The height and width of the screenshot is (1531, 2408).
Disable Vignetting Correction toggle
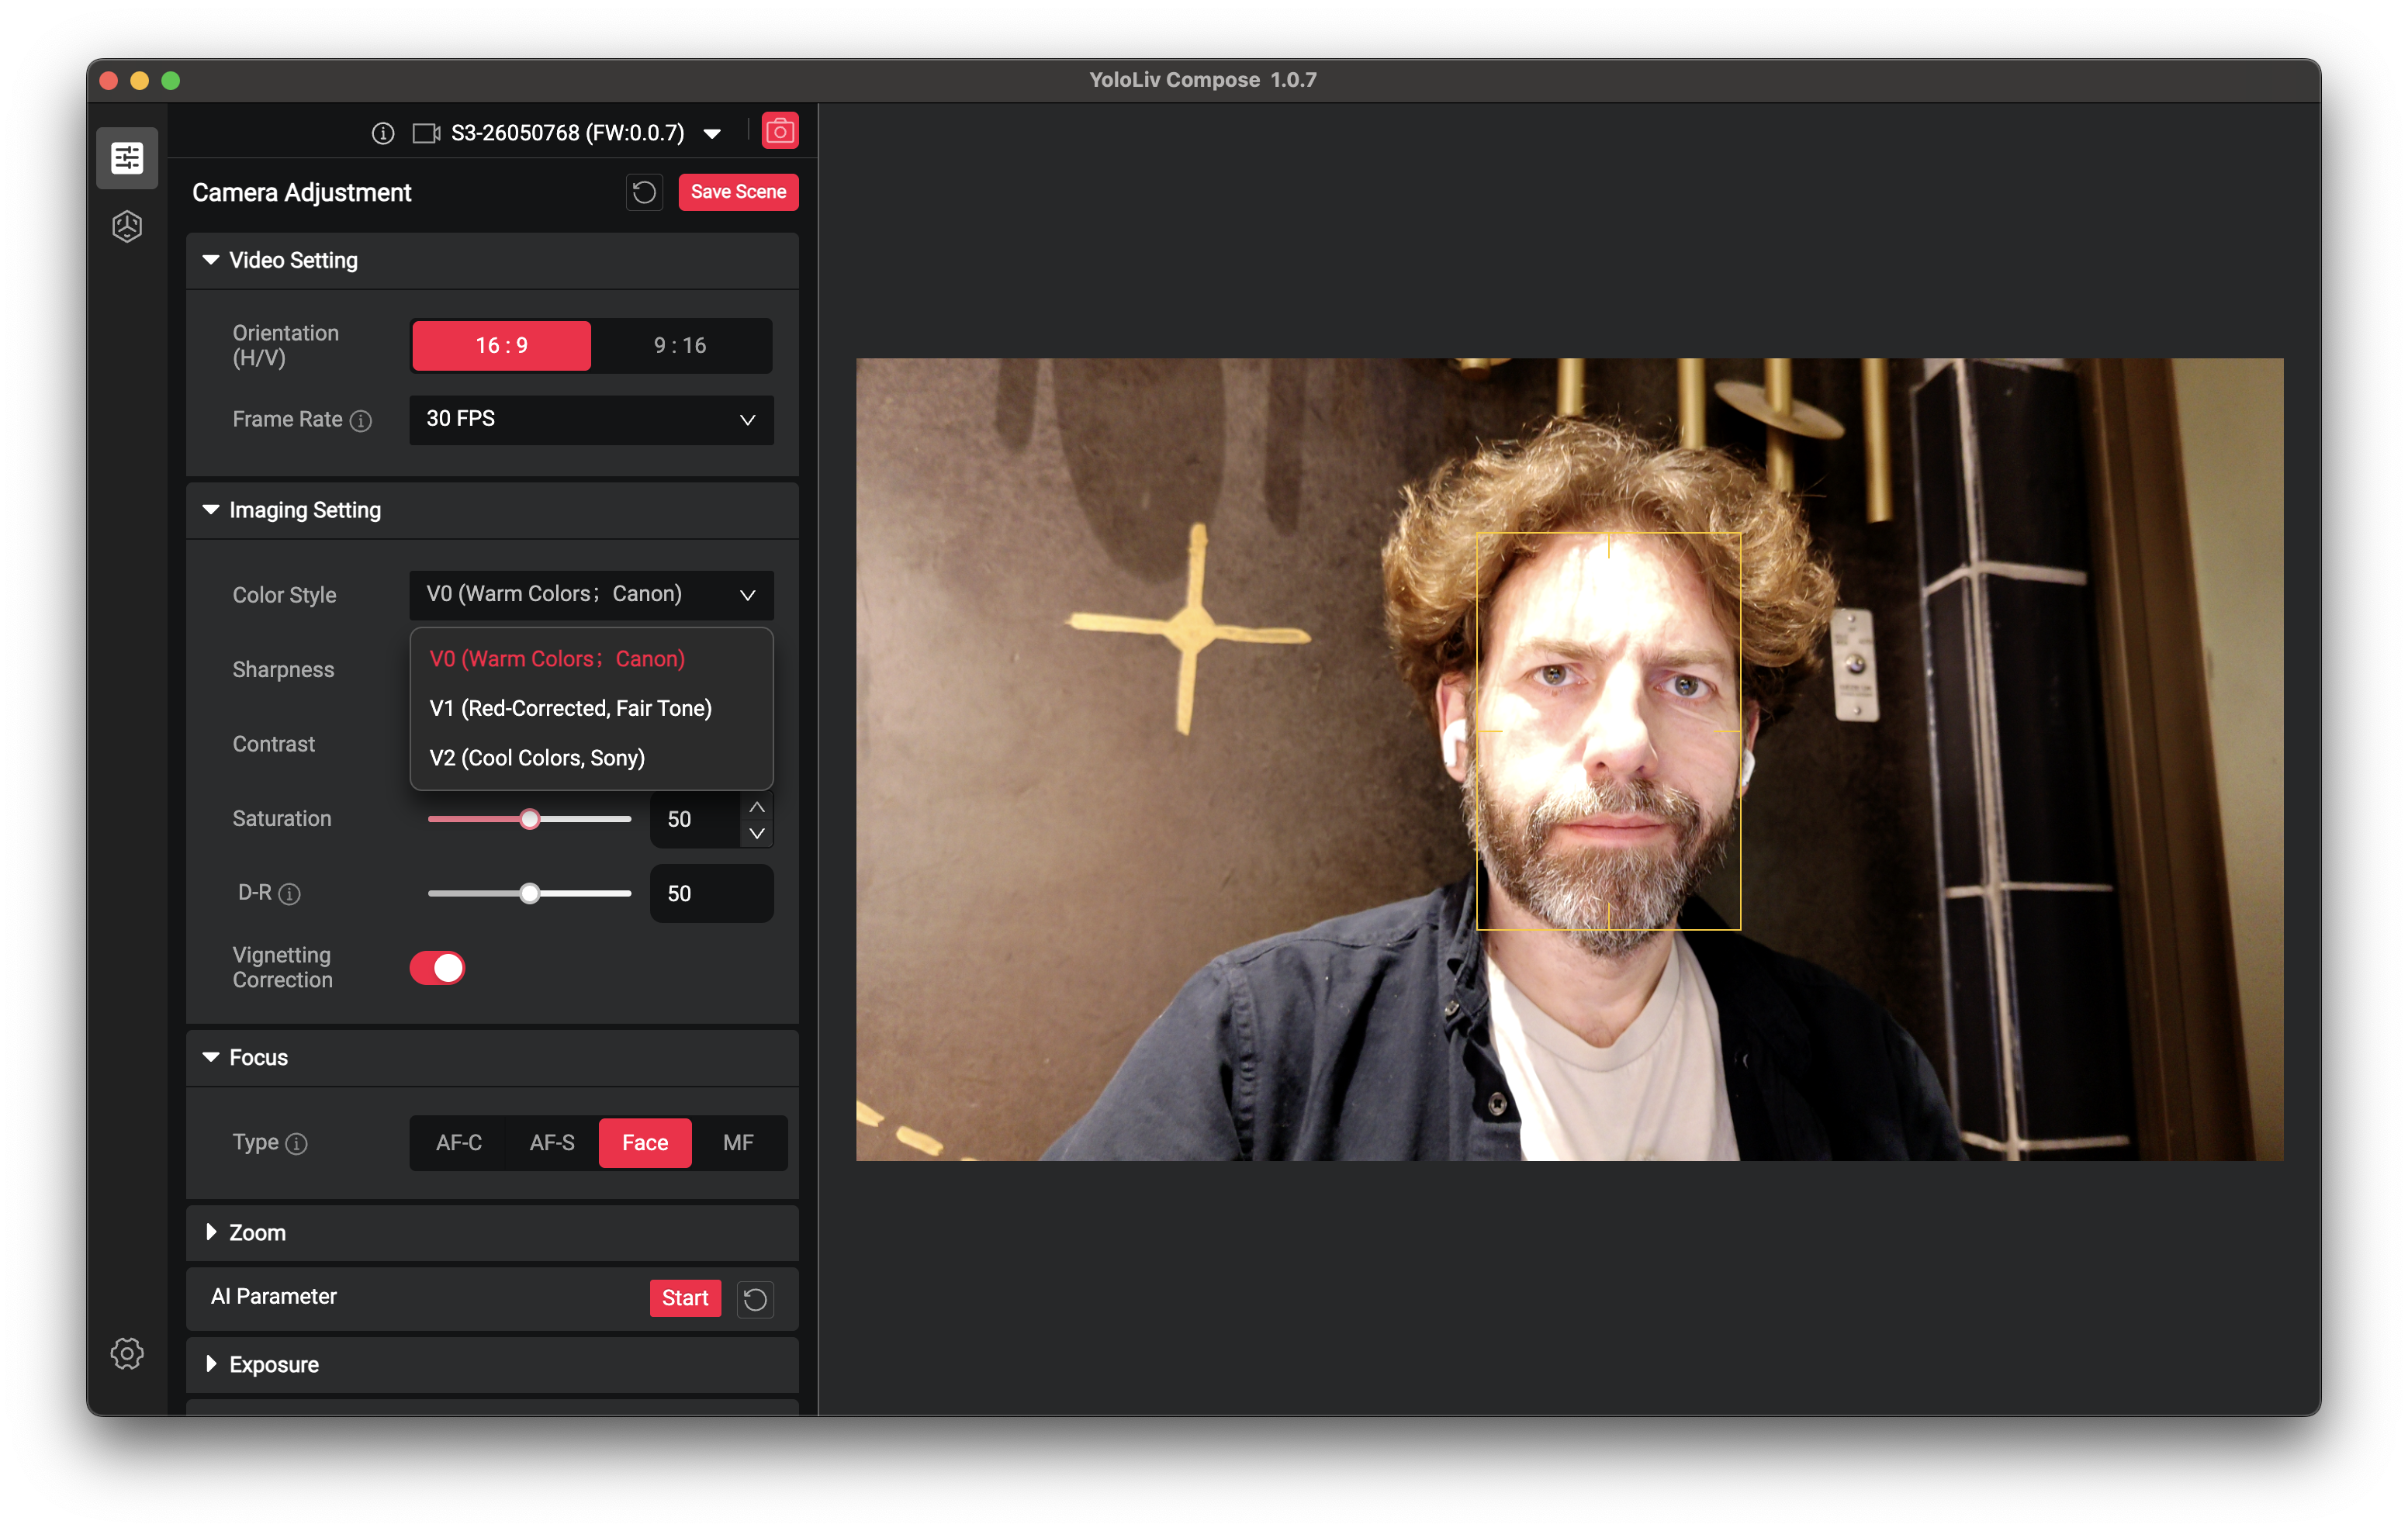pos(437,967)
